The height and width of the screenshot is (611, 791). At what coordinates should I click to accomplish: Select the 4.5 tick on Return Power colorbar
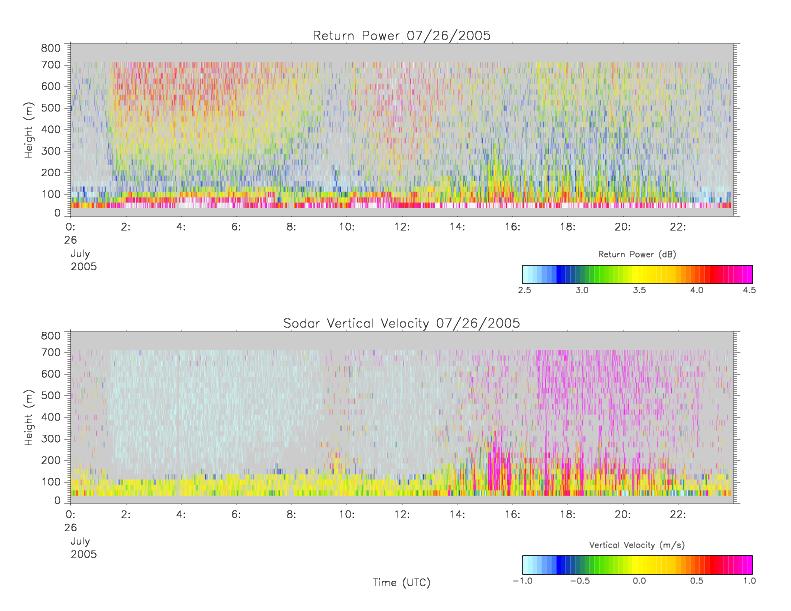749,290
